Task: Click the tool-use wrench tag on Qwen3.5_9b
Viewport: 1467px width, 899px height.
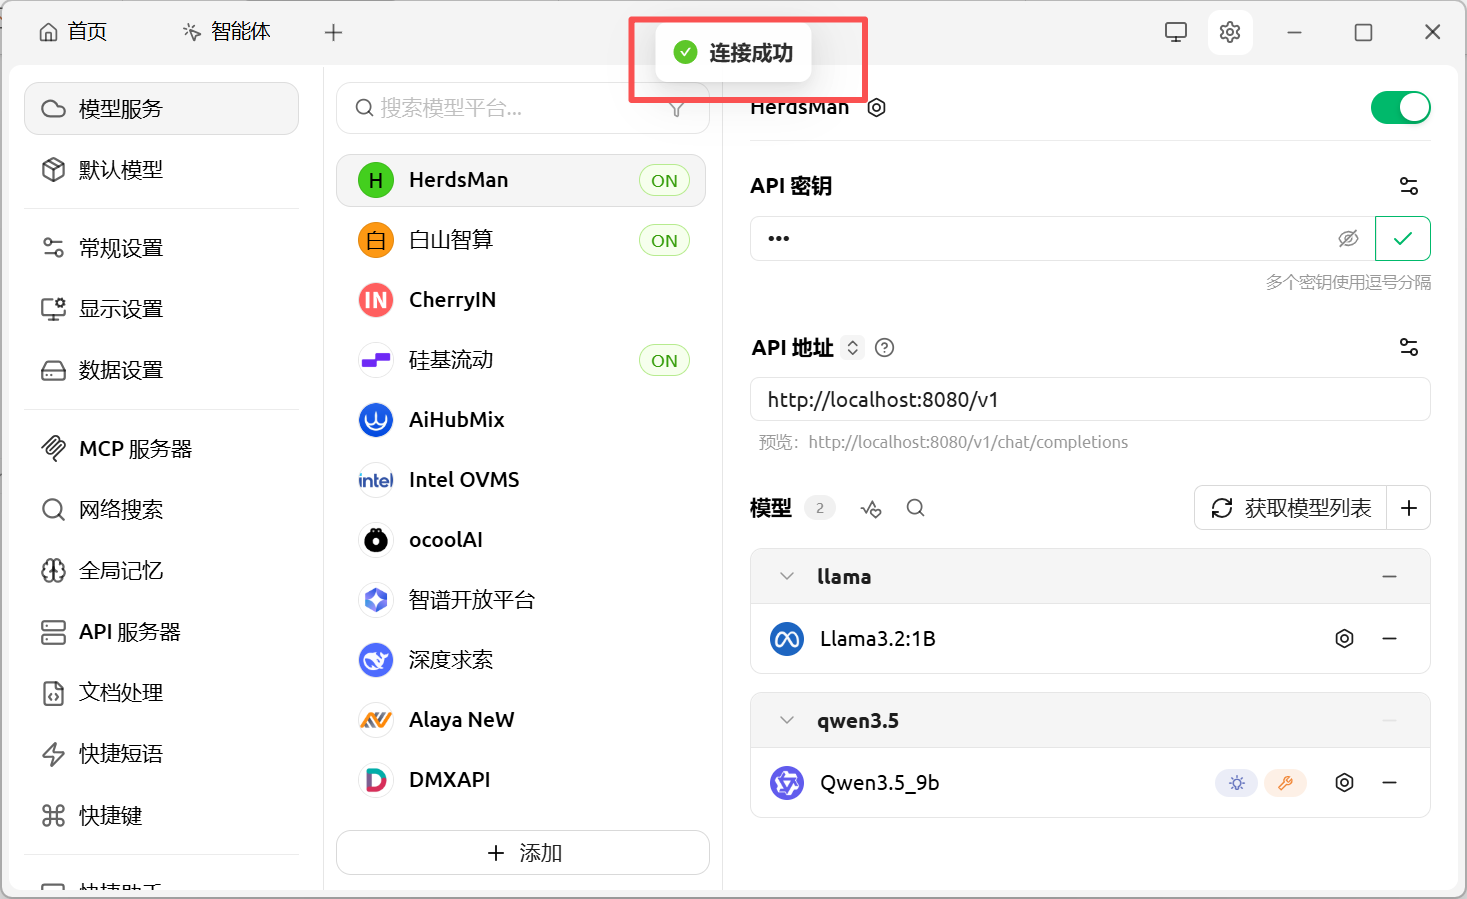Action: click(1286, 783)
